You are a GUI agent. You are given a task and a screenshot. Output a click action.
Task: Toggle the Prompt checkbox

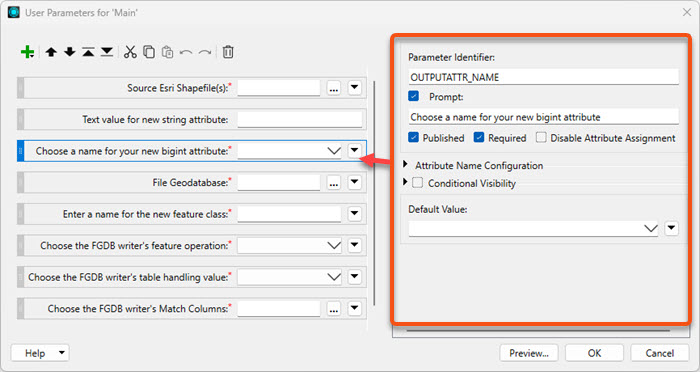point(413,96)
